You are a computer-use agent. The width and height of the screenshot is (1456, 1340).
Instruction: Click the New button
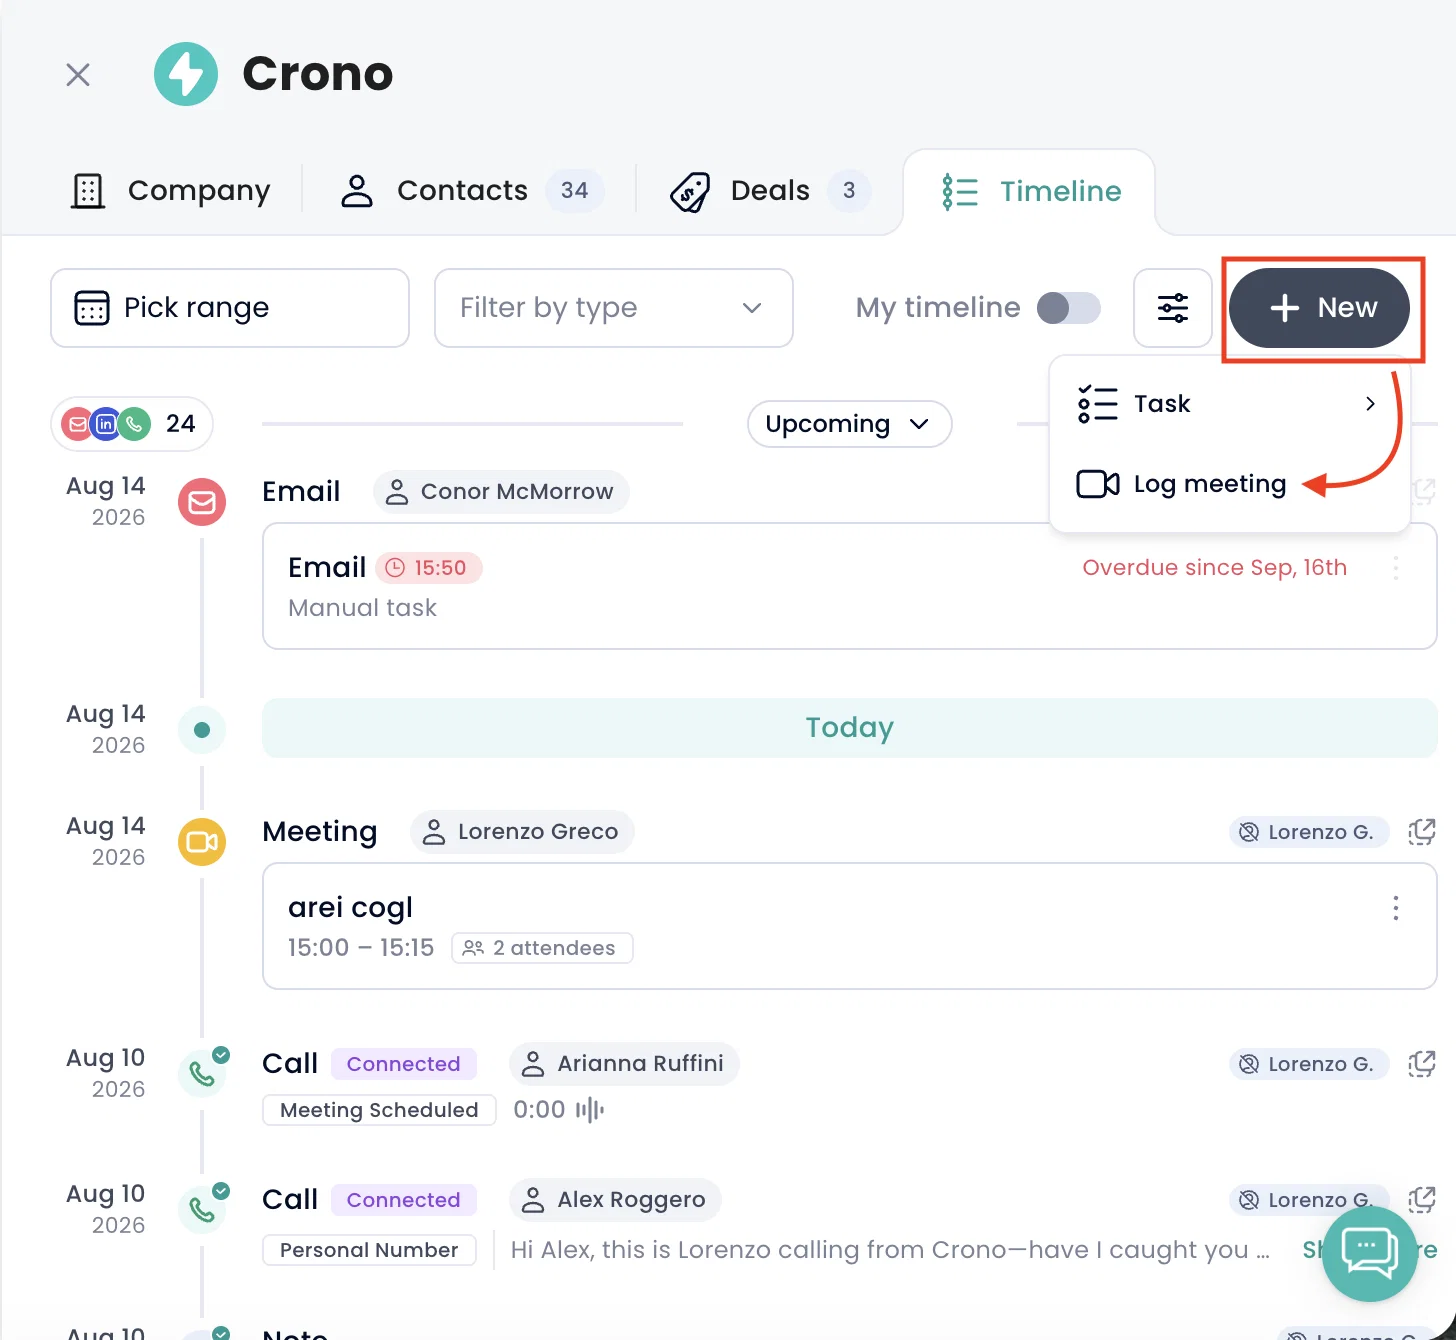click(x=1319, y=308)
